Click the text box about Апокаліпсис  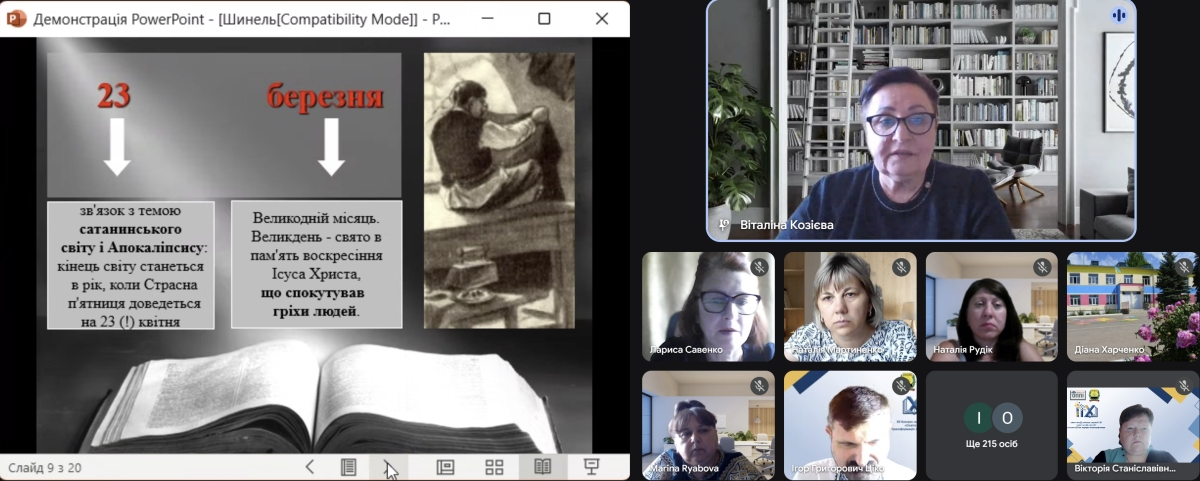point(130,265)
